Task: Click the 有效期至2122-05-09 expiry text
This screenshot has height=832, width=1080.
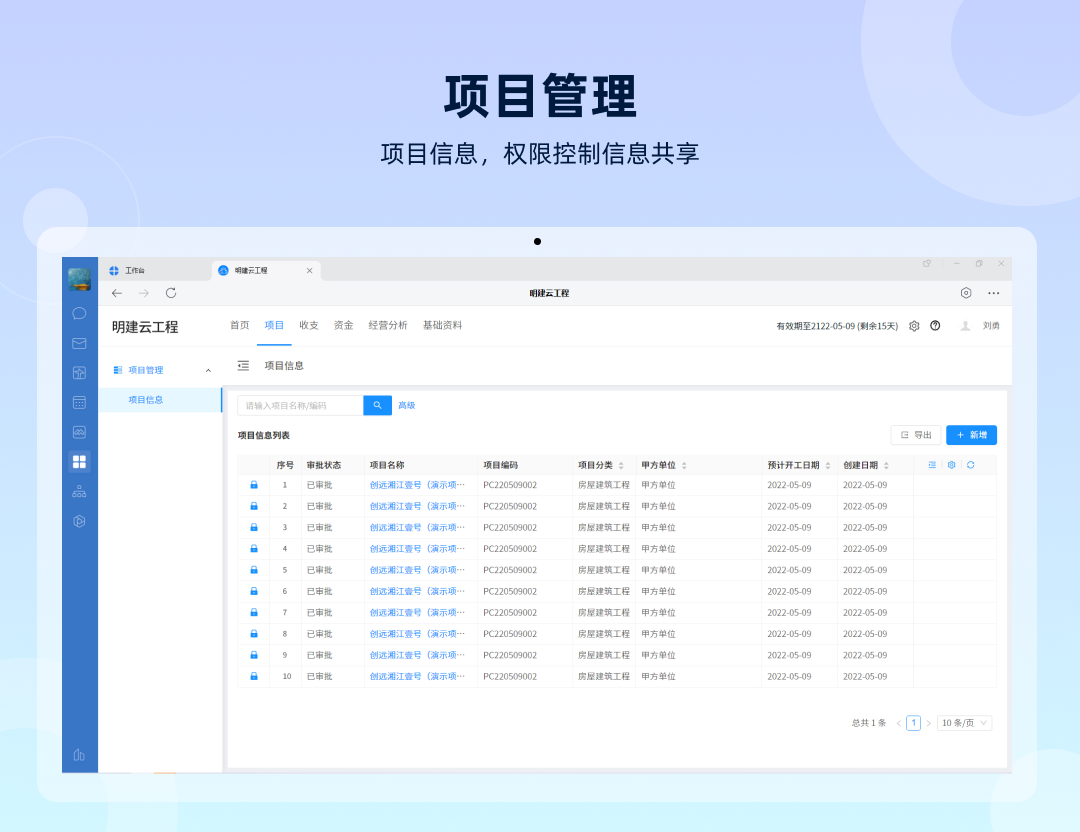Action: click(x=837, y=326)
